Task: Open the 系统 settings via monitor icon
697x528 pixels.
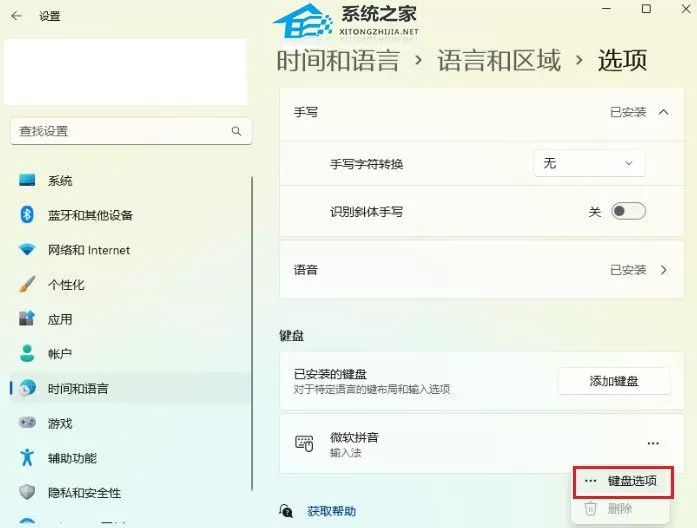Action: click(27, 180)
